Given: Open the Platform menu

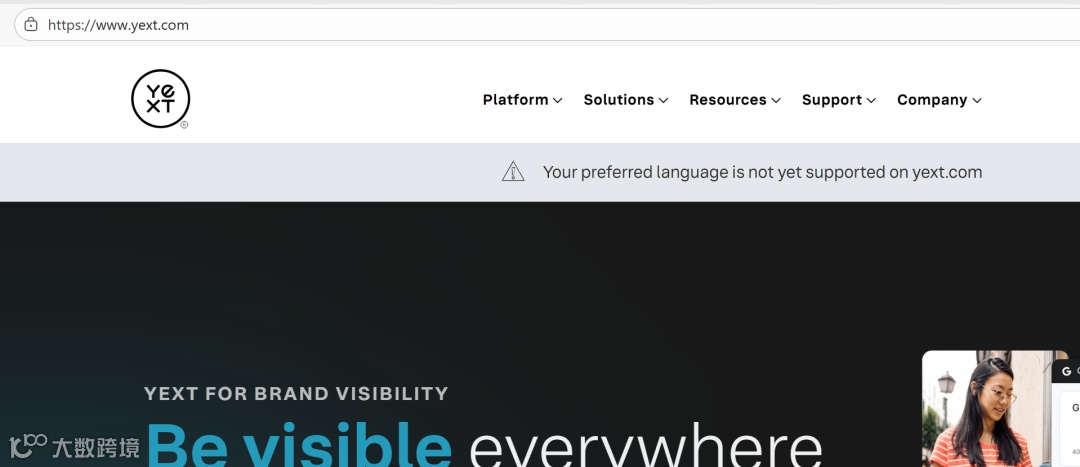Looking at the screenshot, I should (x=522, y=100).
